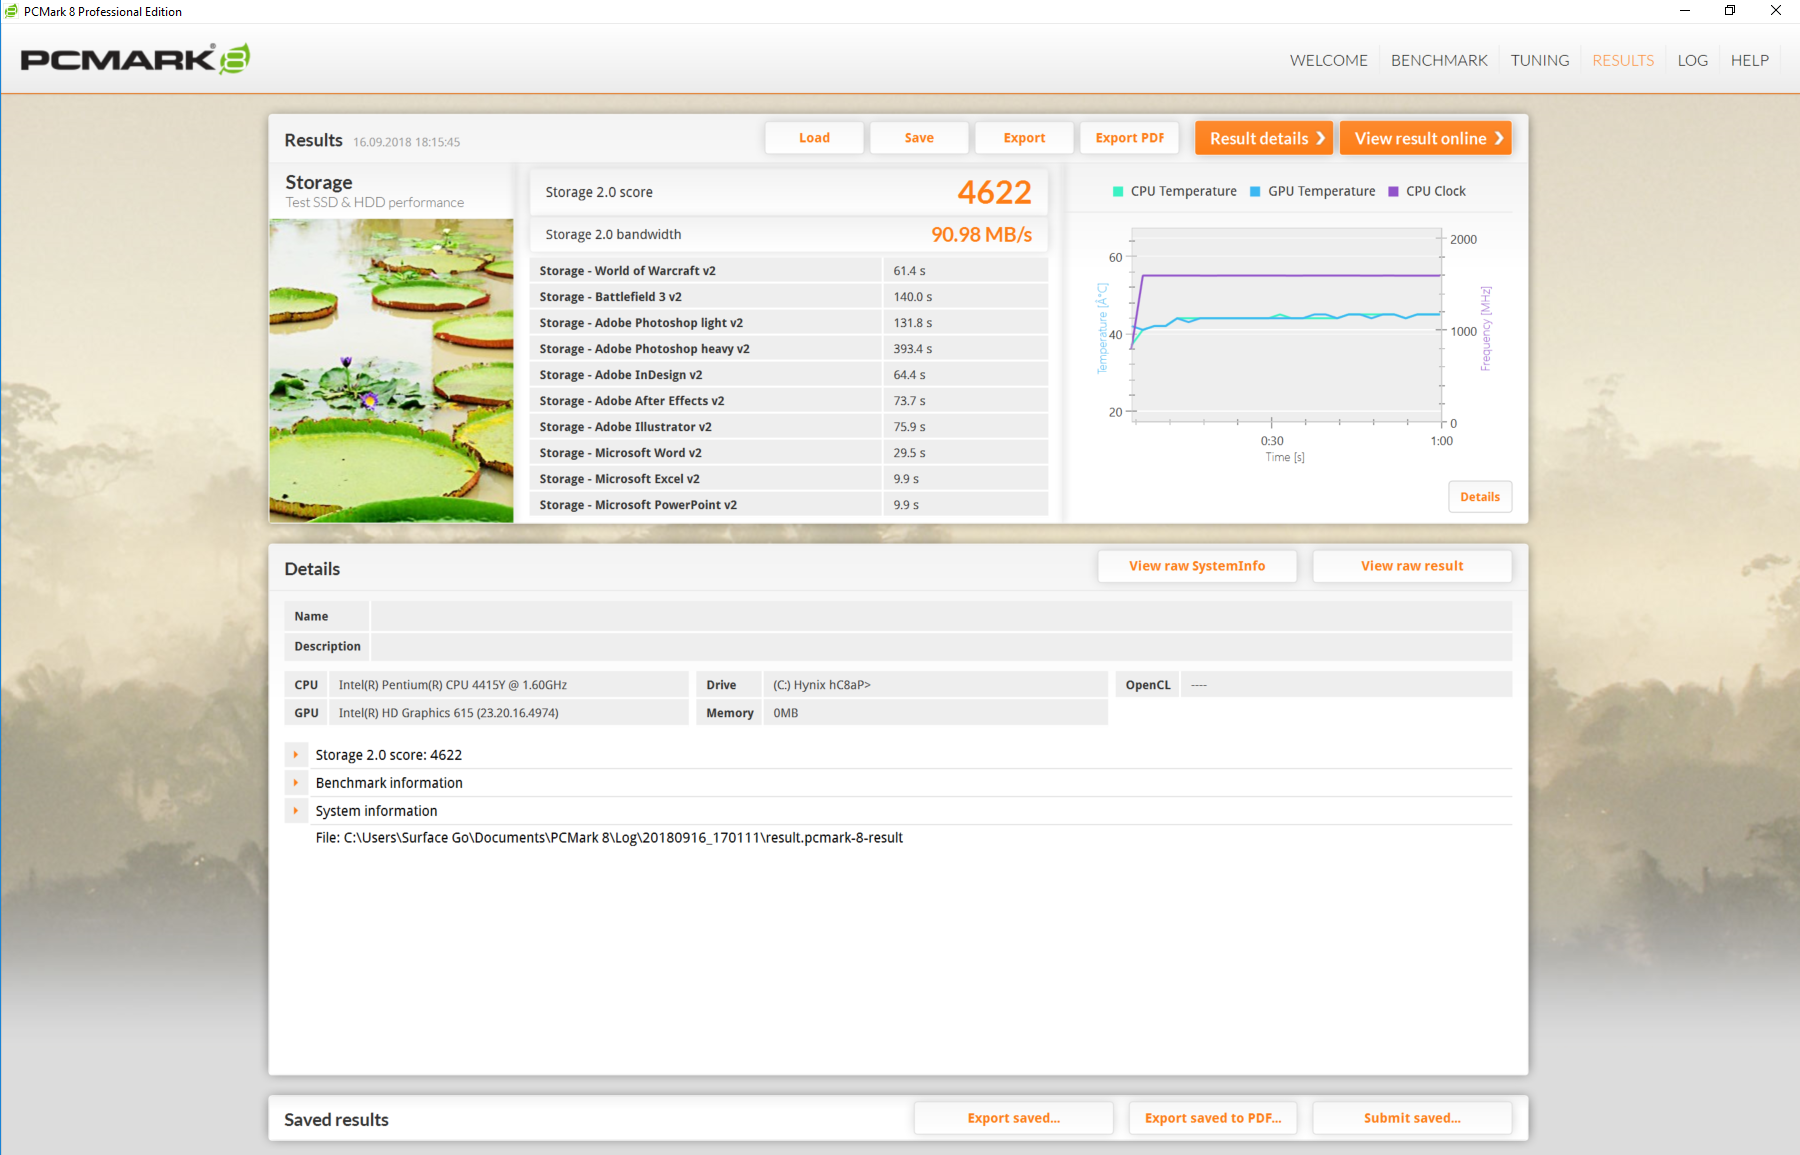Click the Intel Pentium CPU 4415Y value
The image size is (1800, 1155).
tap(453, 685)
